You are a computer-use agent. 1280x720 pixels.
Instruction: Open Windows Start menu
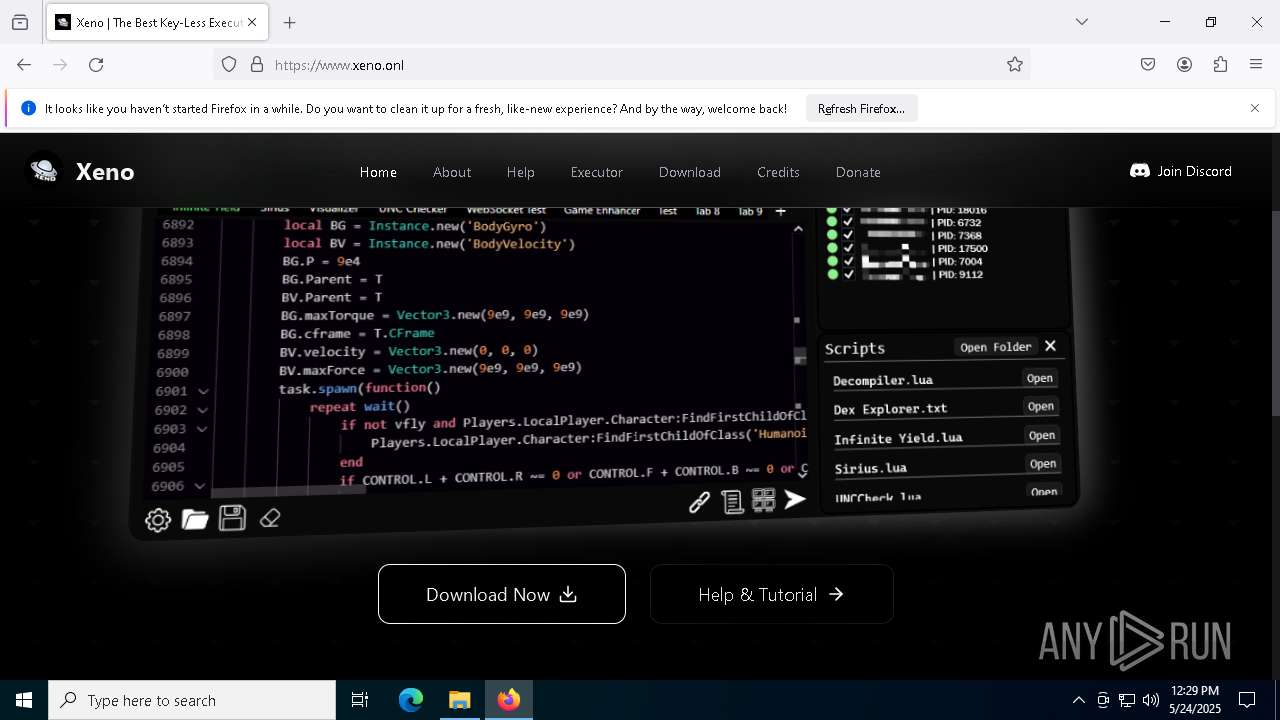pos(24,700)
